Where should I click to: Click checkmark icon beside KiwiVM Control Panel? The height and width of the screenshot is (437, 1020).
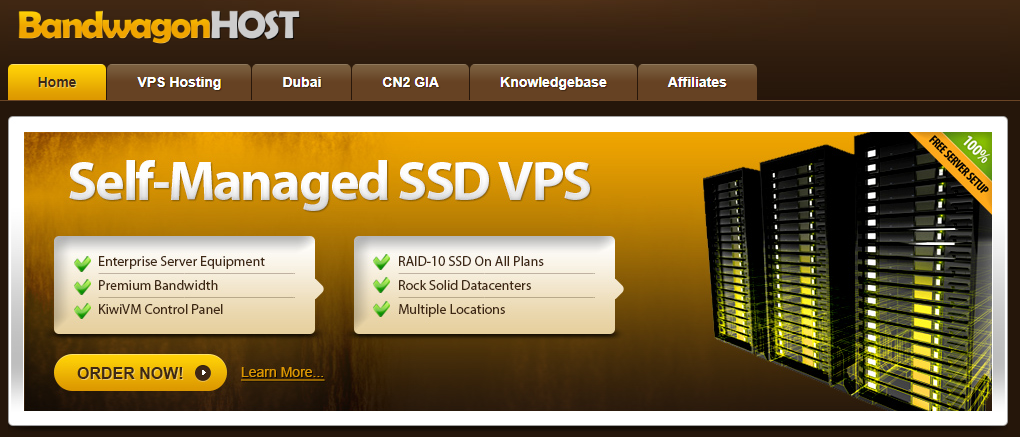83,311
